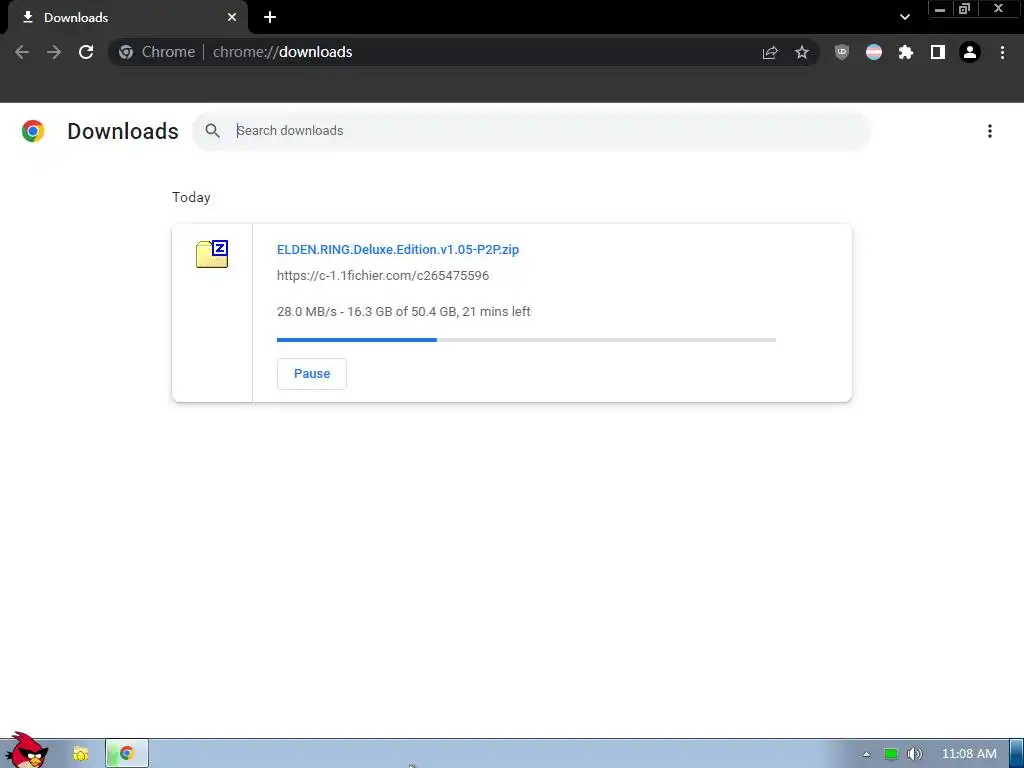Image resolution: width=1024 pixels, height=768 pixels.
Task: Open the tab search dropdown arrow
Action: click(905, 17)
